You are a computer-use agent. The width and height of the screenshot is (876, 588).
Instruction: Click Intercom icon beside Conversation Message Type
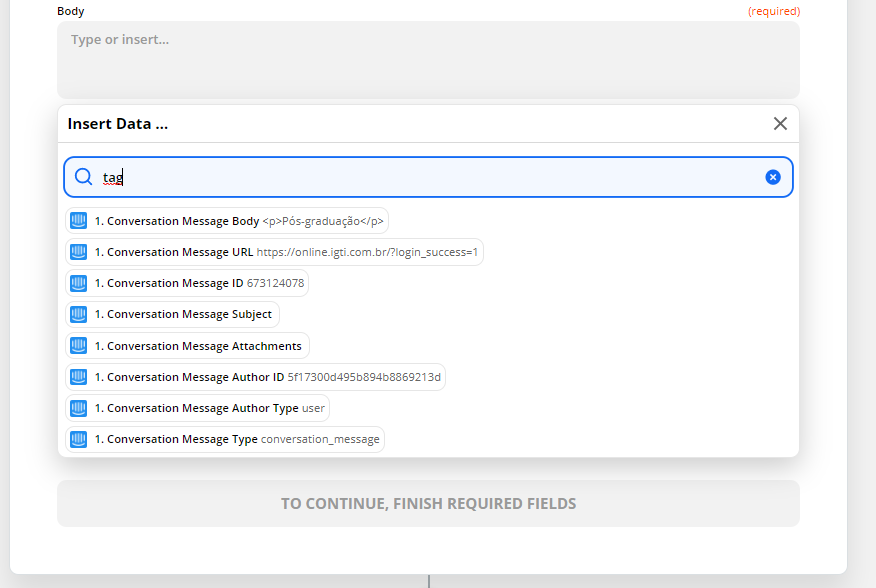[78, 439]
